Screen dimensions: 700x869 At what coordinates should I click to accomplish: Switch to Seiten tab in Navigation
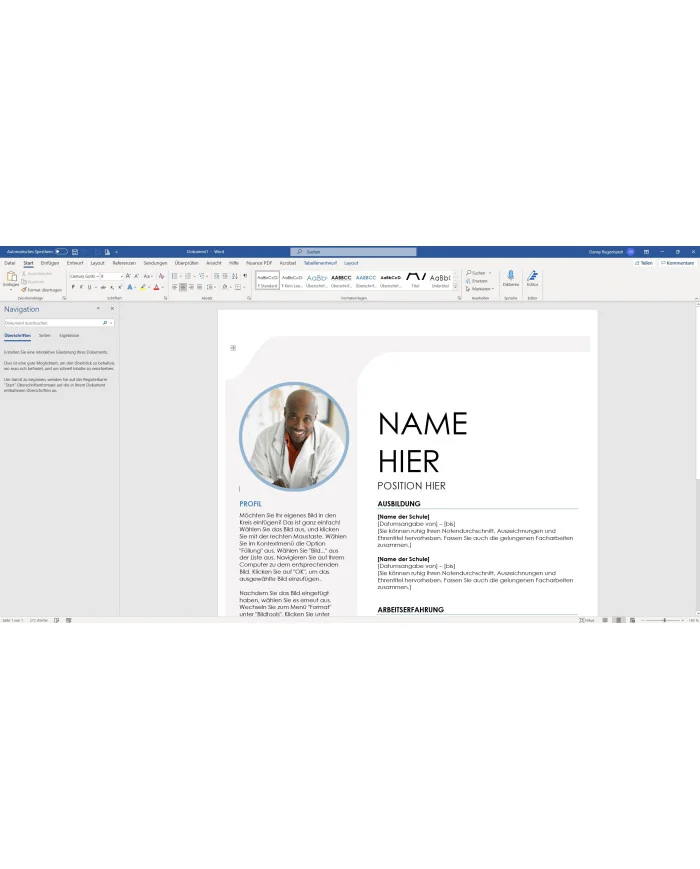pos(44,335)
